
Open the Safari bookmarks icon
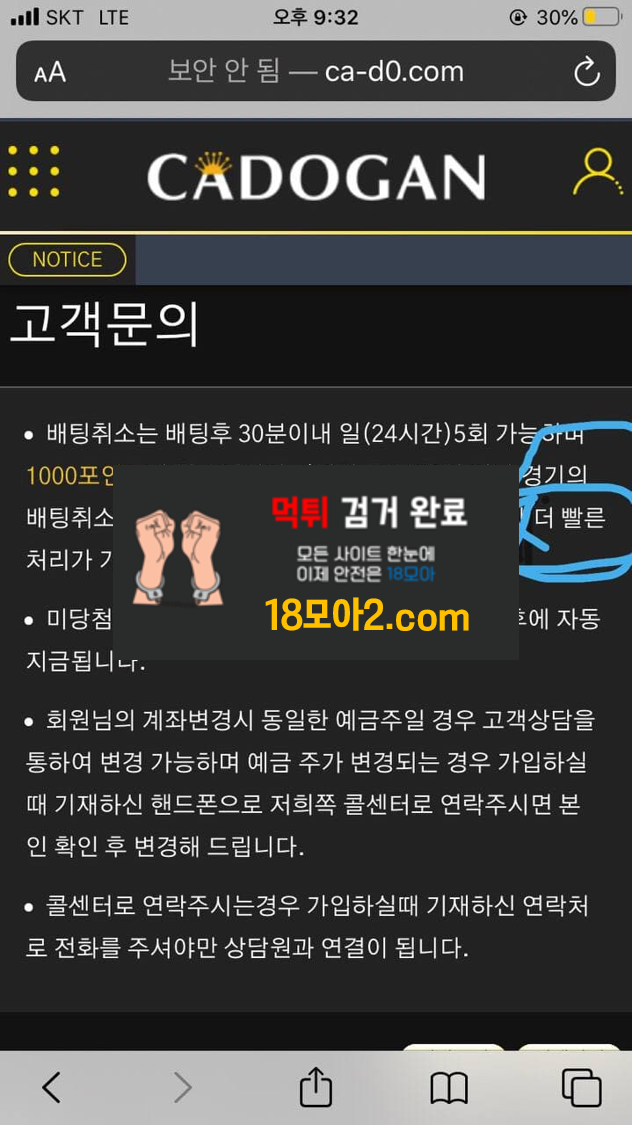(449, 1088)
